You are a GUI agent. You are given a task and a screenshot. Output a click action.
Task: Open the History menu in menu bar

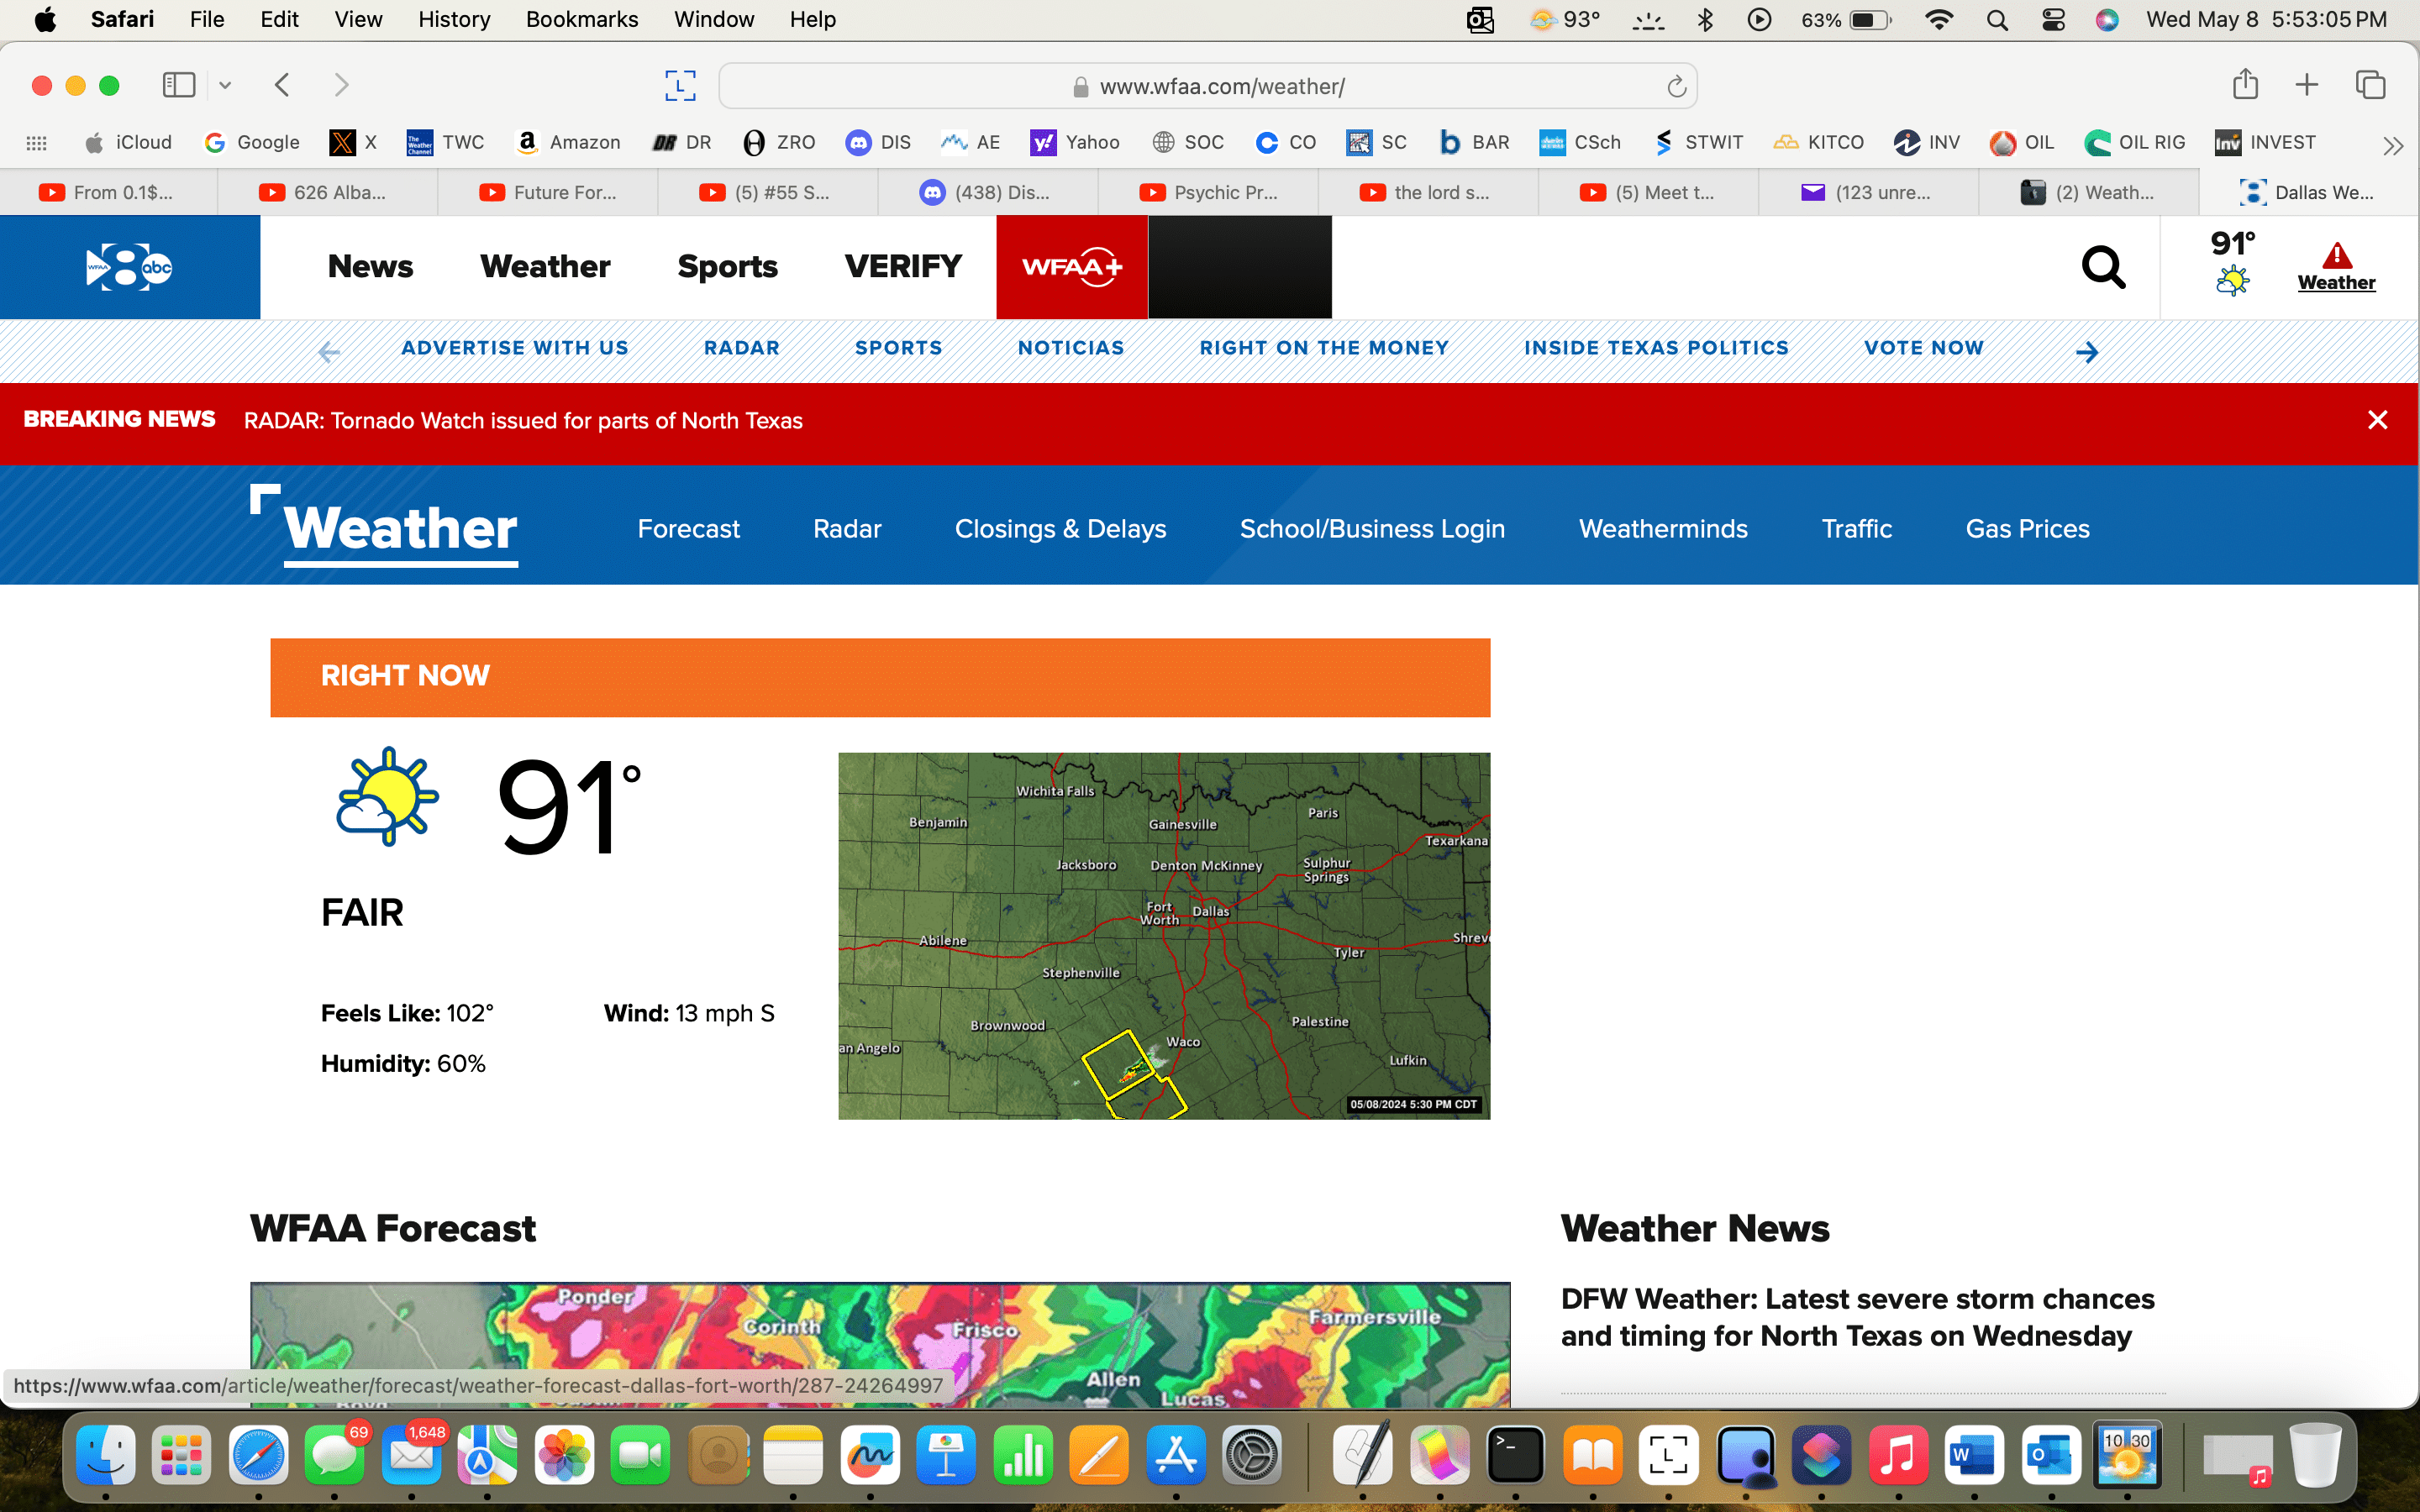click(454, 19)
